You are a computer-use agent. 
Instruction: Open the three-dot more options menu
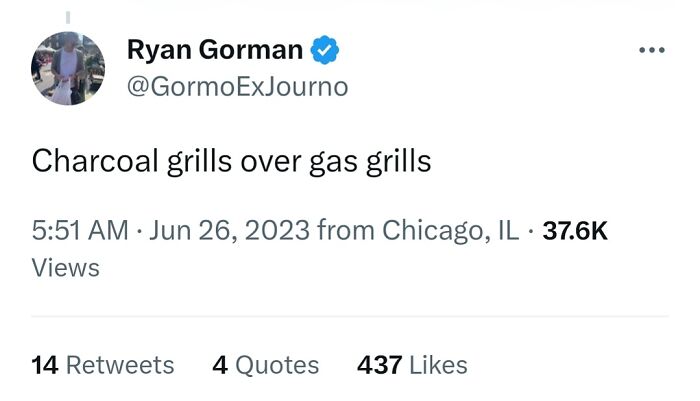pos(654,49)
